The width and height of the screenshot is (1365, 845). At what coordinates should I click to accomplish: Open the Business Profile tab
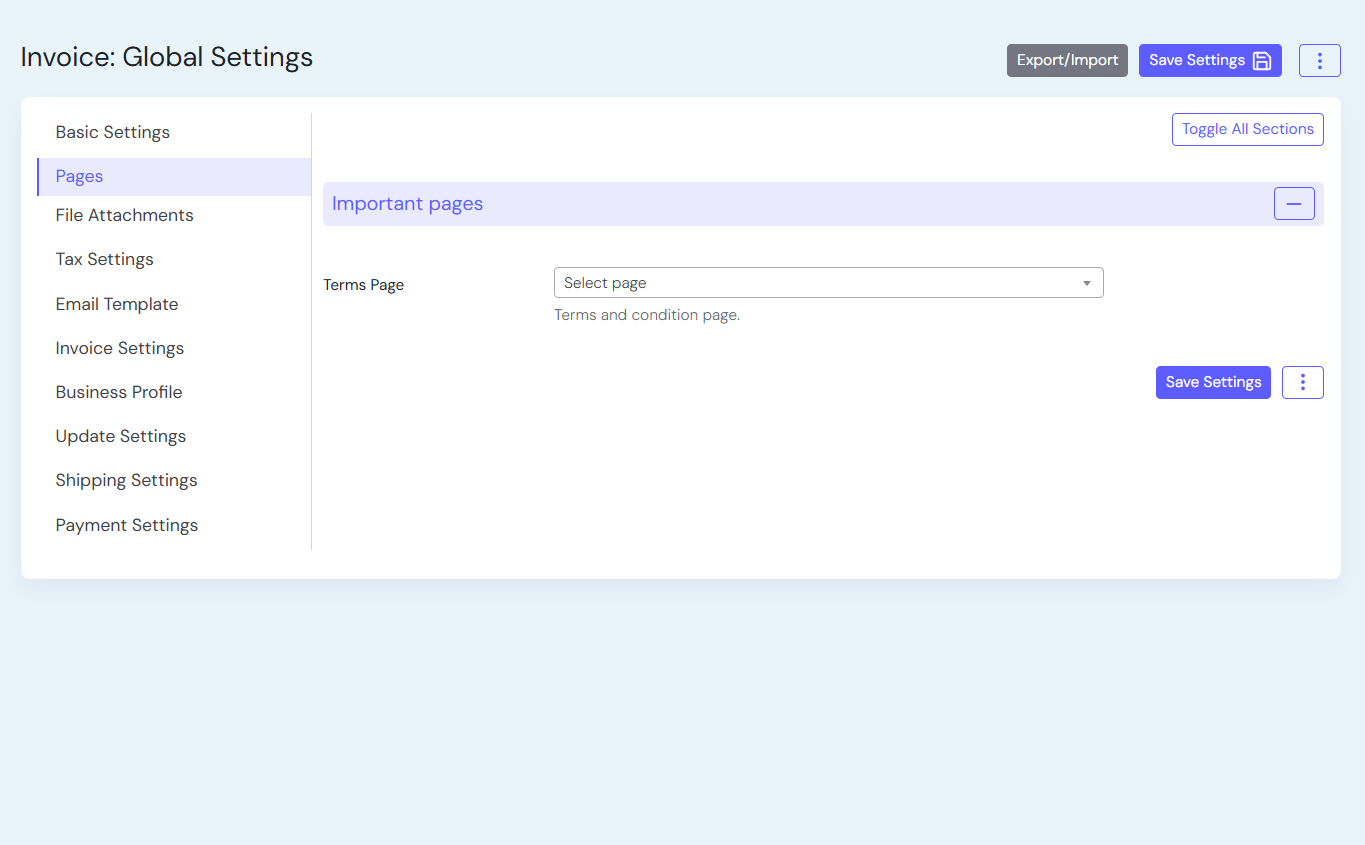click(x=119, y=392)
